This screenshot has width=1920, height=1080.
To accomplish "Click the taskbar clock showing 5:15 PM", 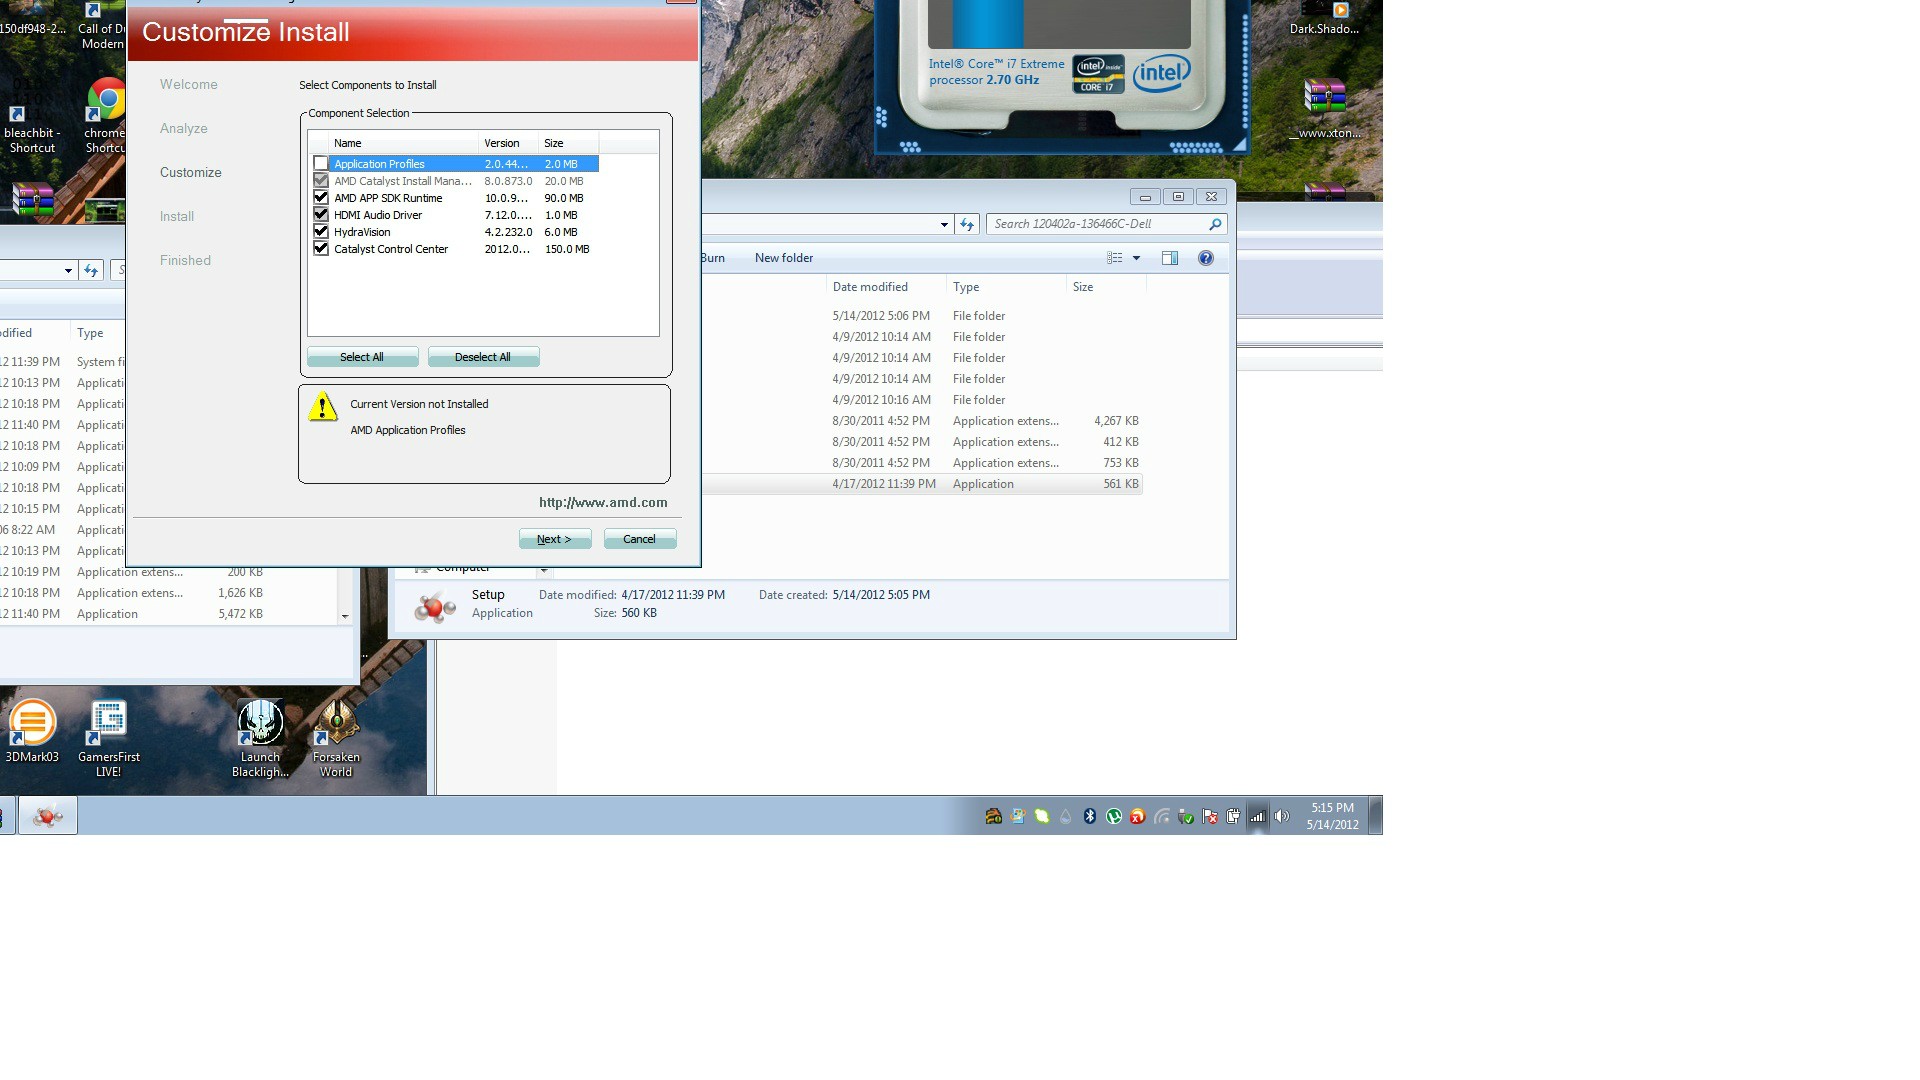I will click(x=1332, y=816).
